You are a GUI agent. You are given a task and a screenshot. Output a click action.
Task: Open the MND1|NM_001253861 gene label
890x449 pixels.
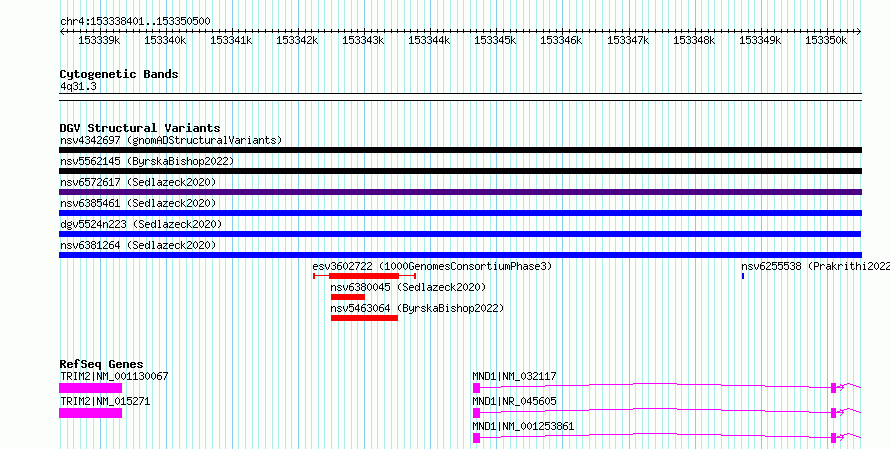[x=523, y=426]
